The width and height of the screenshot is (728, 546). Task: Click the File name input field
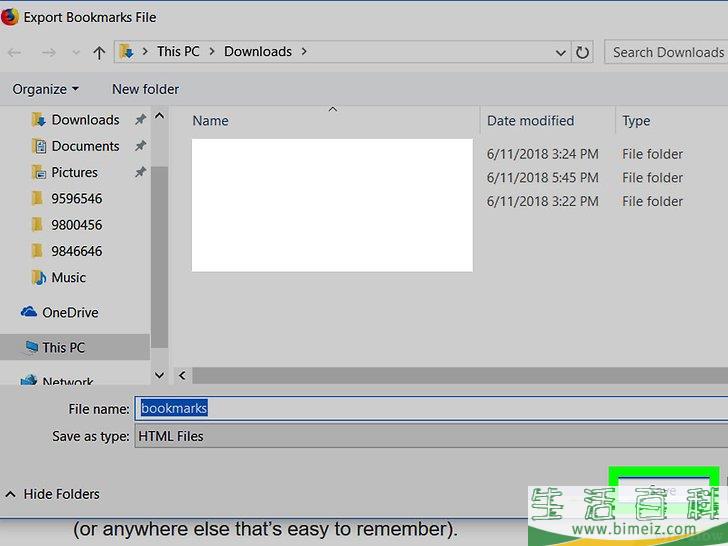pos(430,408)
